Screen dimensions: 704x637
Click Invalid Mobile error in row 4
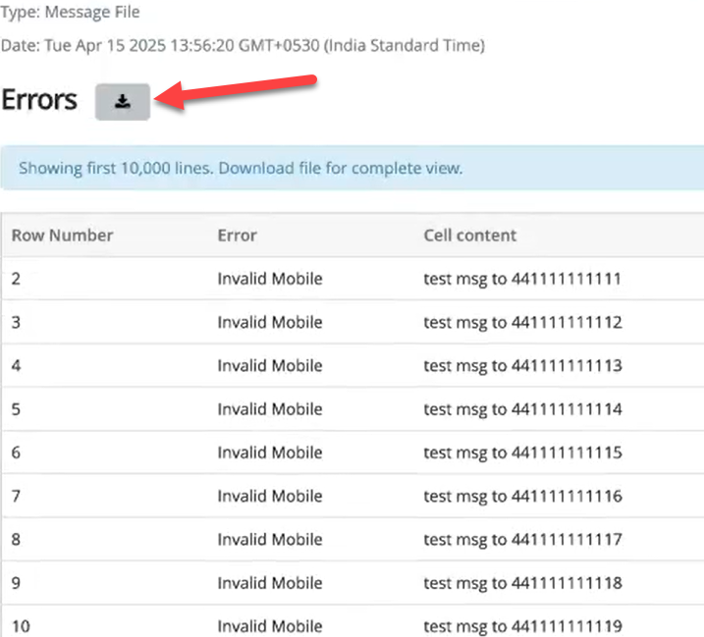pos(270,366)
